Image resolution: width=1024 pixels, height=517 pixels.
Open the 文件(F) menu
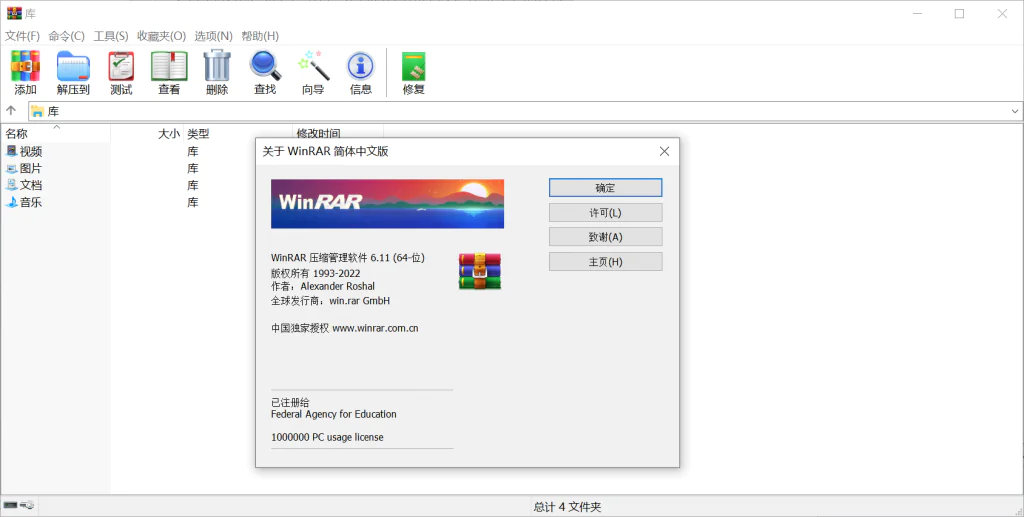click(x=22, y=36)
